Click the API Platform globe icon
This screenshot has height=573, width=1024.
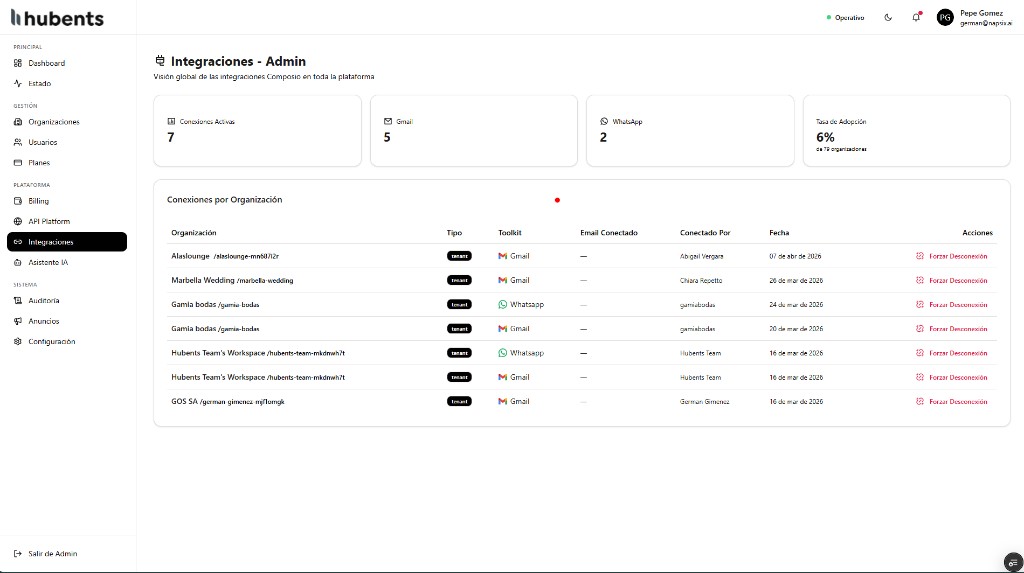click(18, 221)
